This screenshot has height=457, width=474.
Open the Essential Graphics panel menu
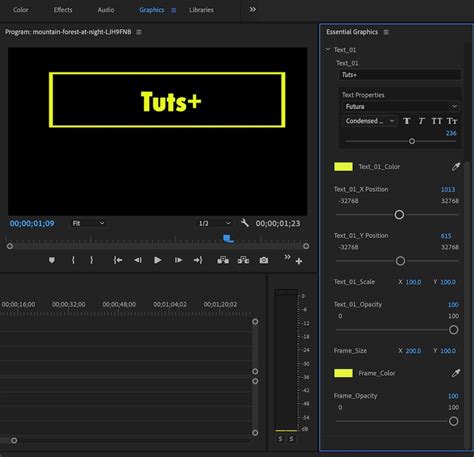(386, 32)
